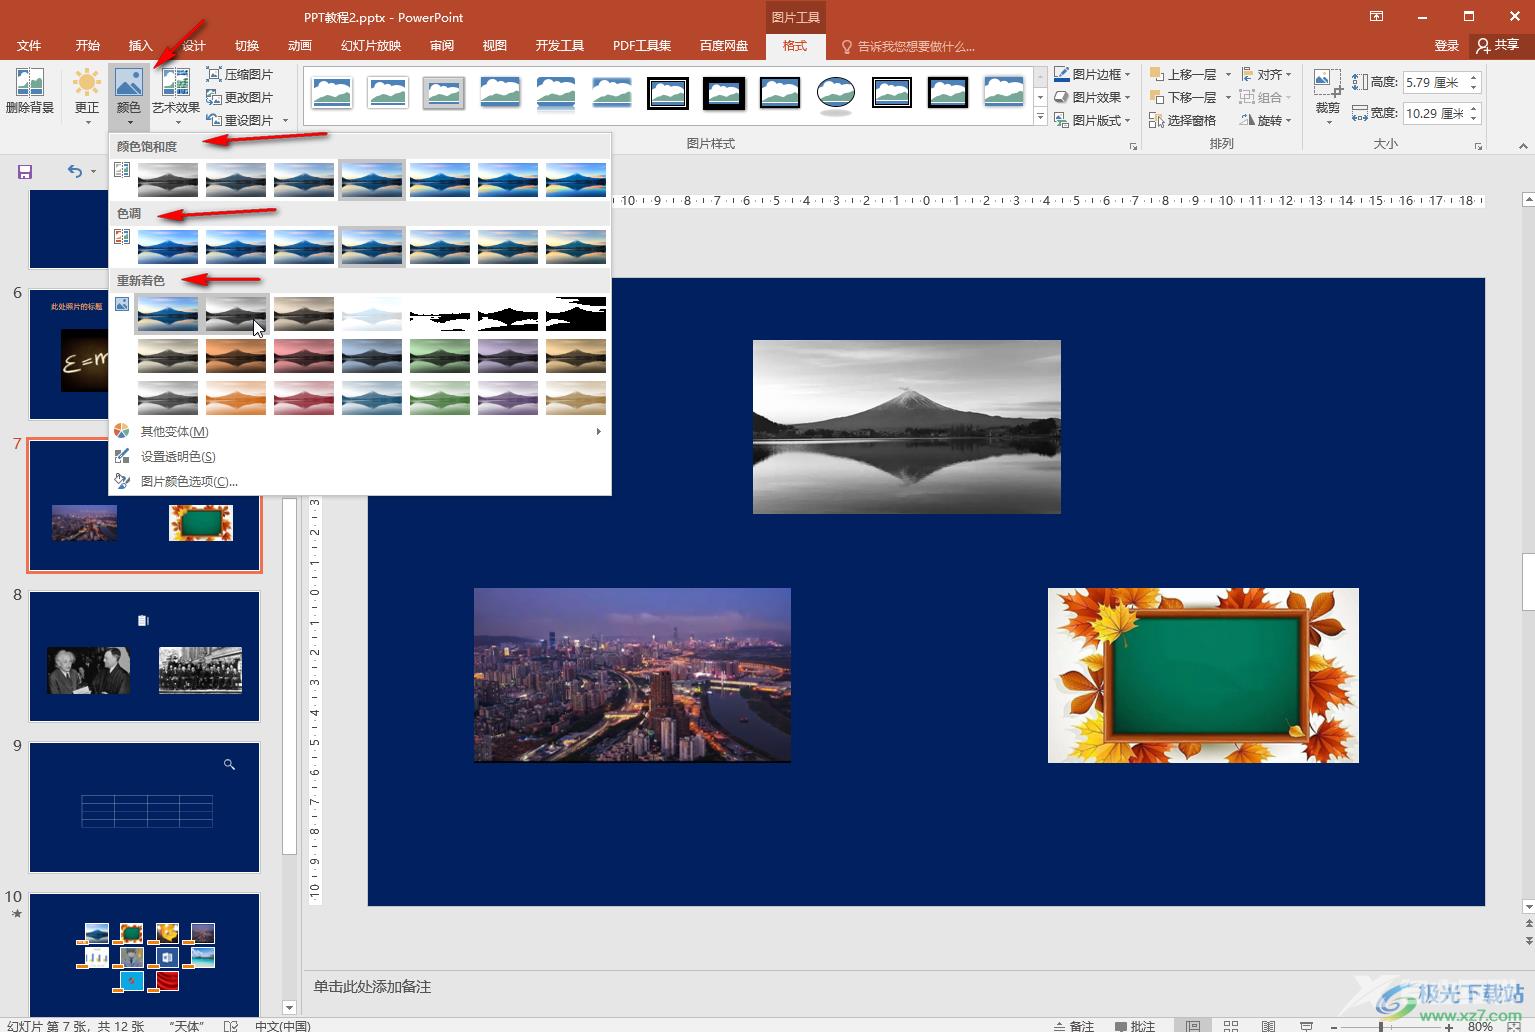The image size is (1535, 1032).
Task: Start slideshow from status bar icon
Action: (1305, 1025)
